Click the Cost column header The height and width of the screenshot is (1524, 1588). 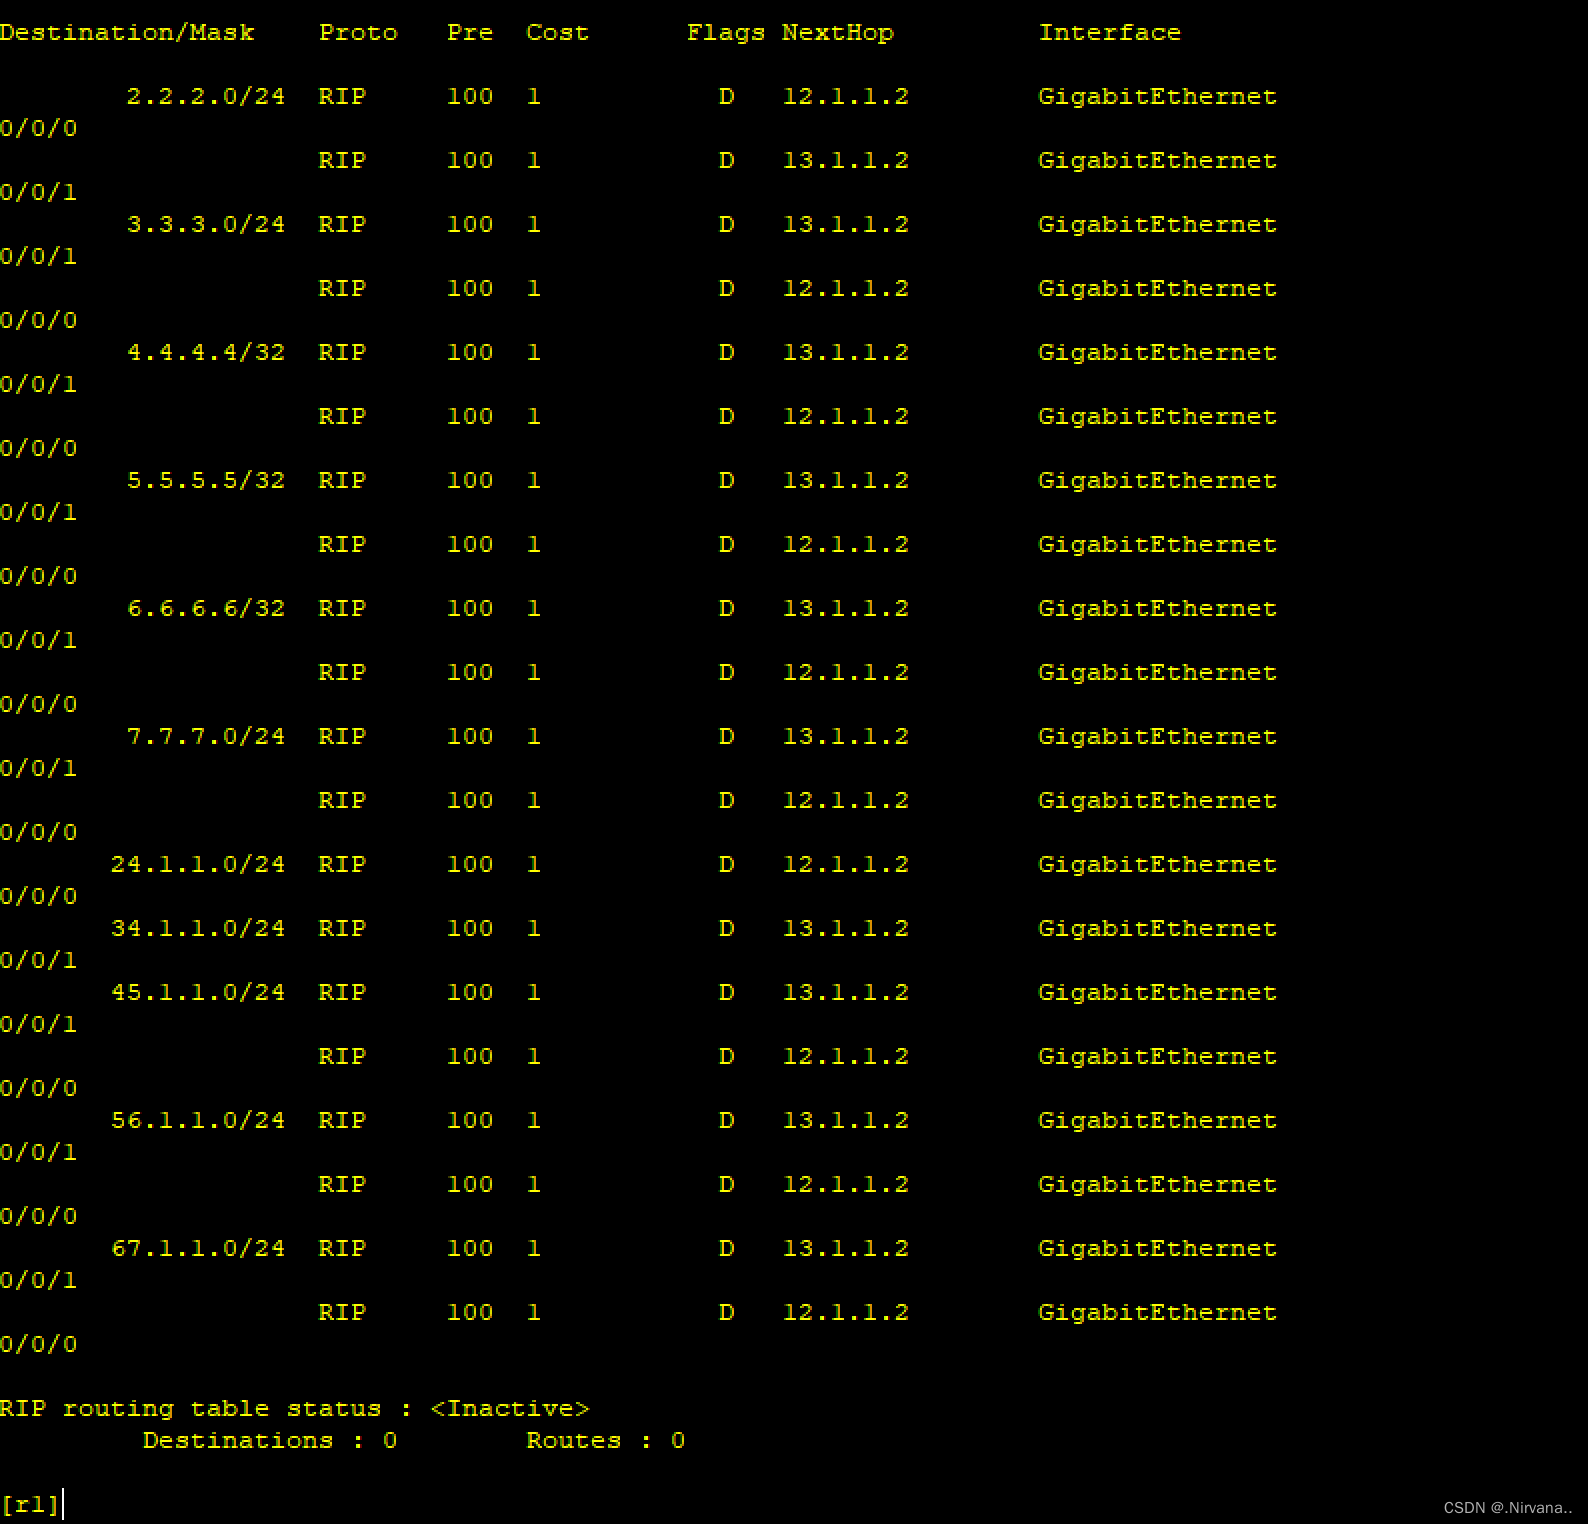pyautogui.click(x=557, y=33)
